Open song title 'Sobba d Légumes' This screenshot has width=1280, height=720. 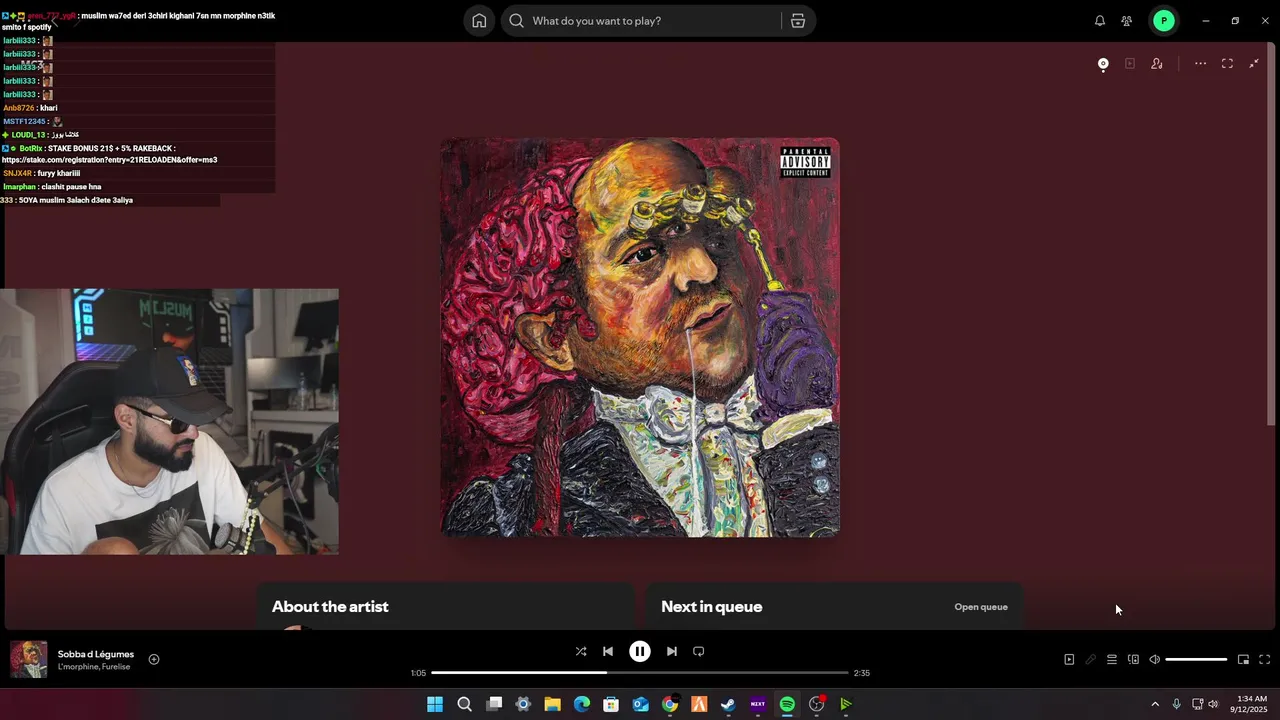pos(96,654)
